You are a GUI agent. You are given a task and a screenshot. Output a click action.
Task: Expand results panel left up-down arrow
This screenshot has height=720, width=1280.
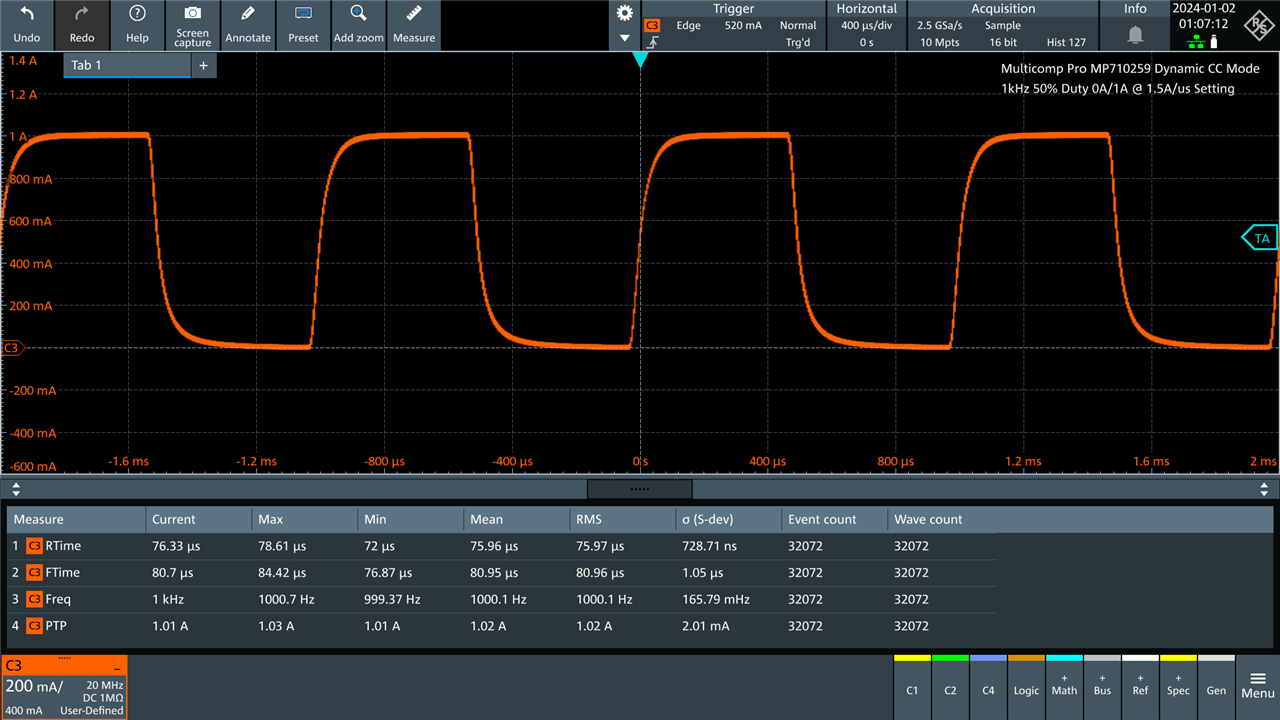15,489
